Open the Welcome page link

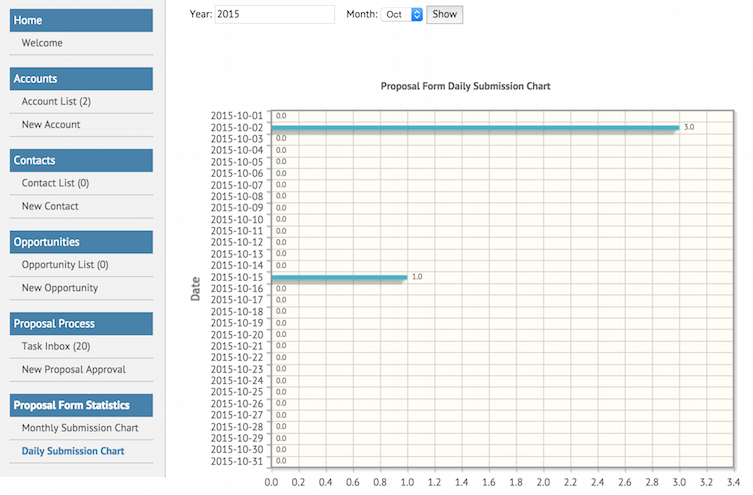pos(42,43)
